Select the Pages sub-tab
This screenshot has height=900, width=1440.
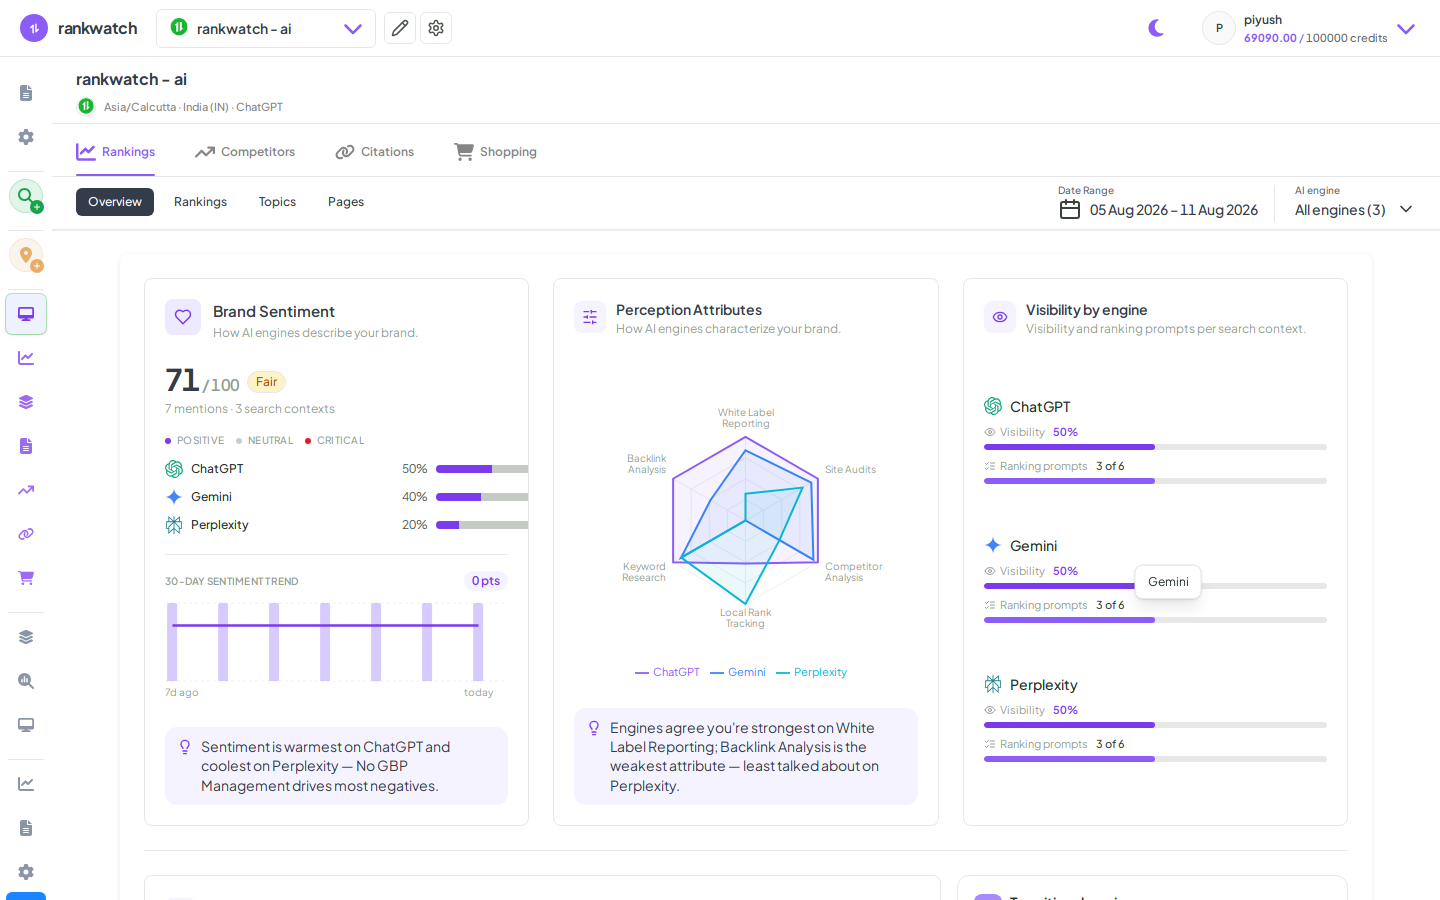[346, 202]
